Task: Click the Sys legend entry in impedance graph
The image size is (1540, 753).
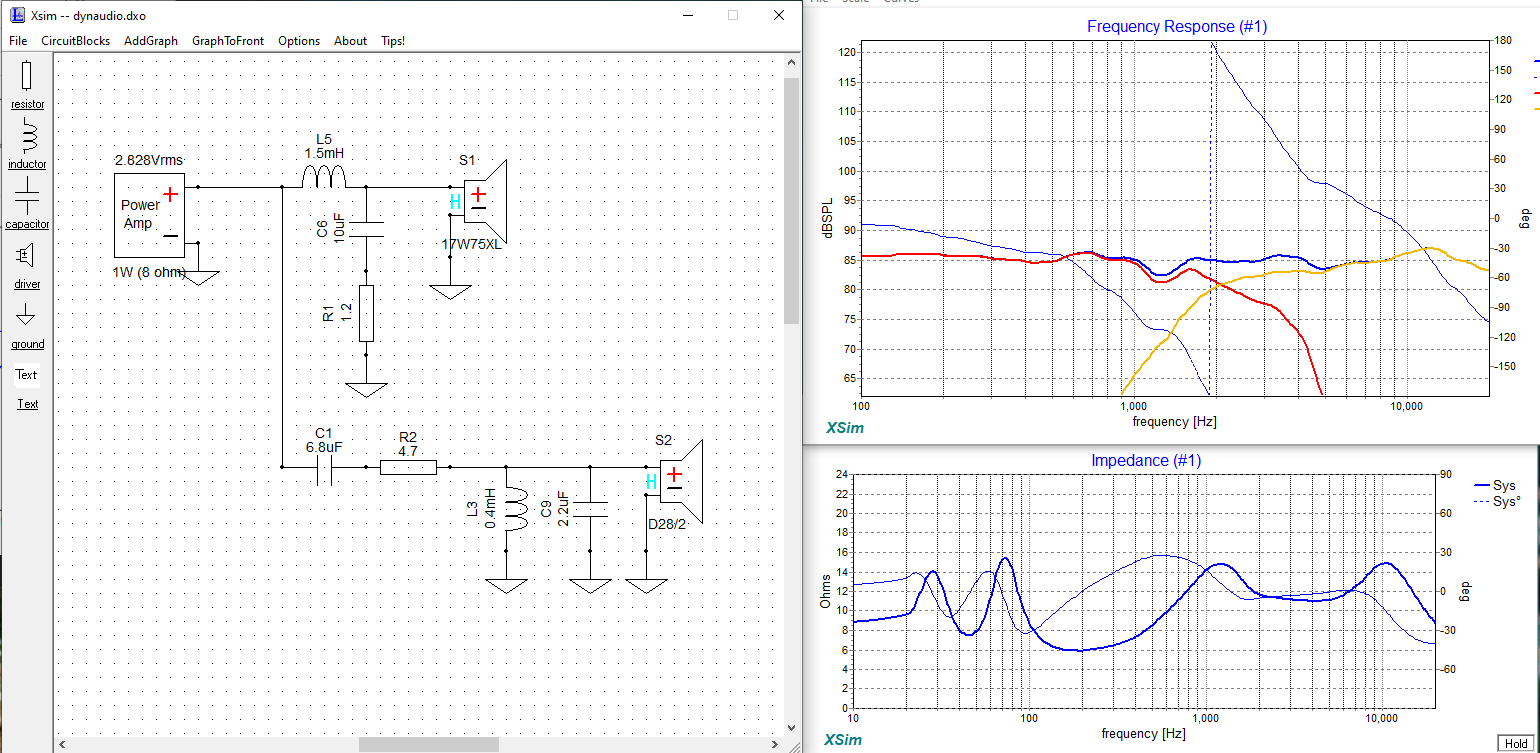Action: 1495,485
